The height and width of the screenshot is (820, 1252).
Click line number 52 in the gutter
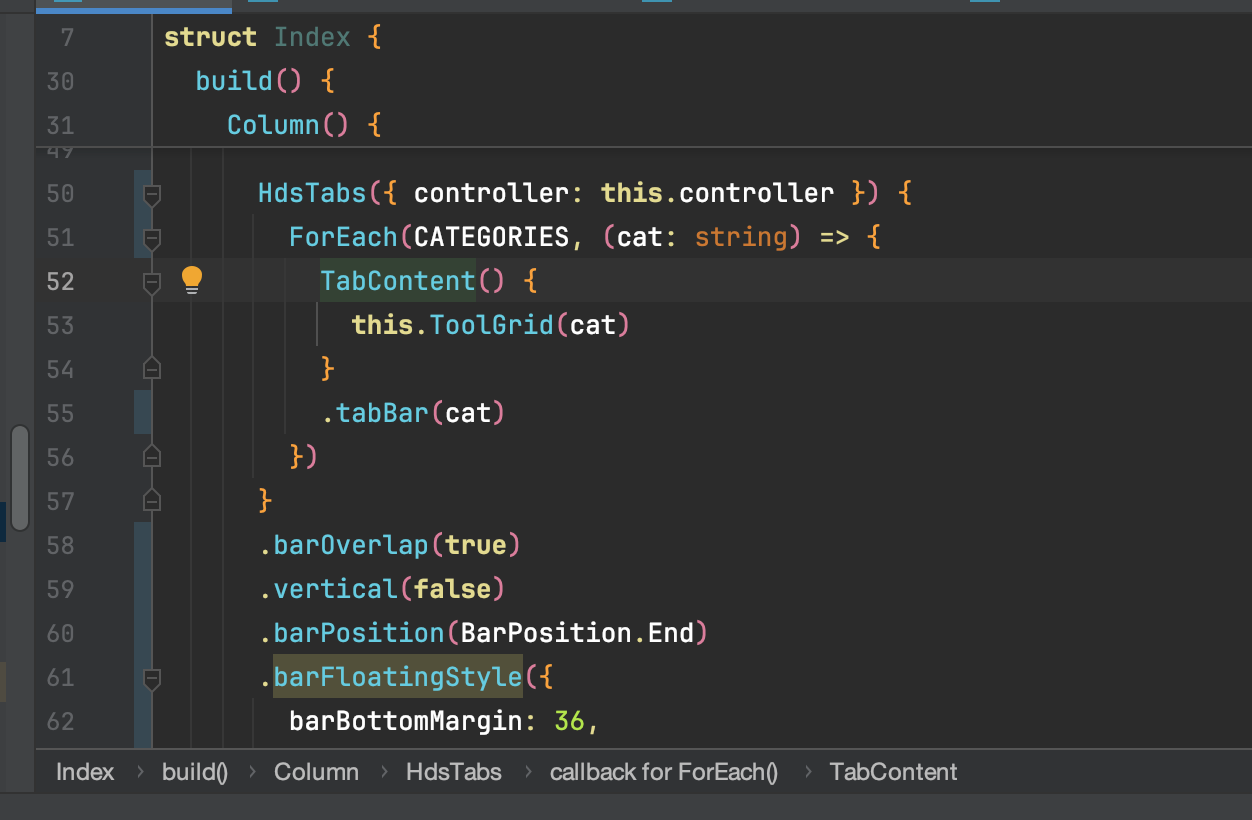click(60, 281)
